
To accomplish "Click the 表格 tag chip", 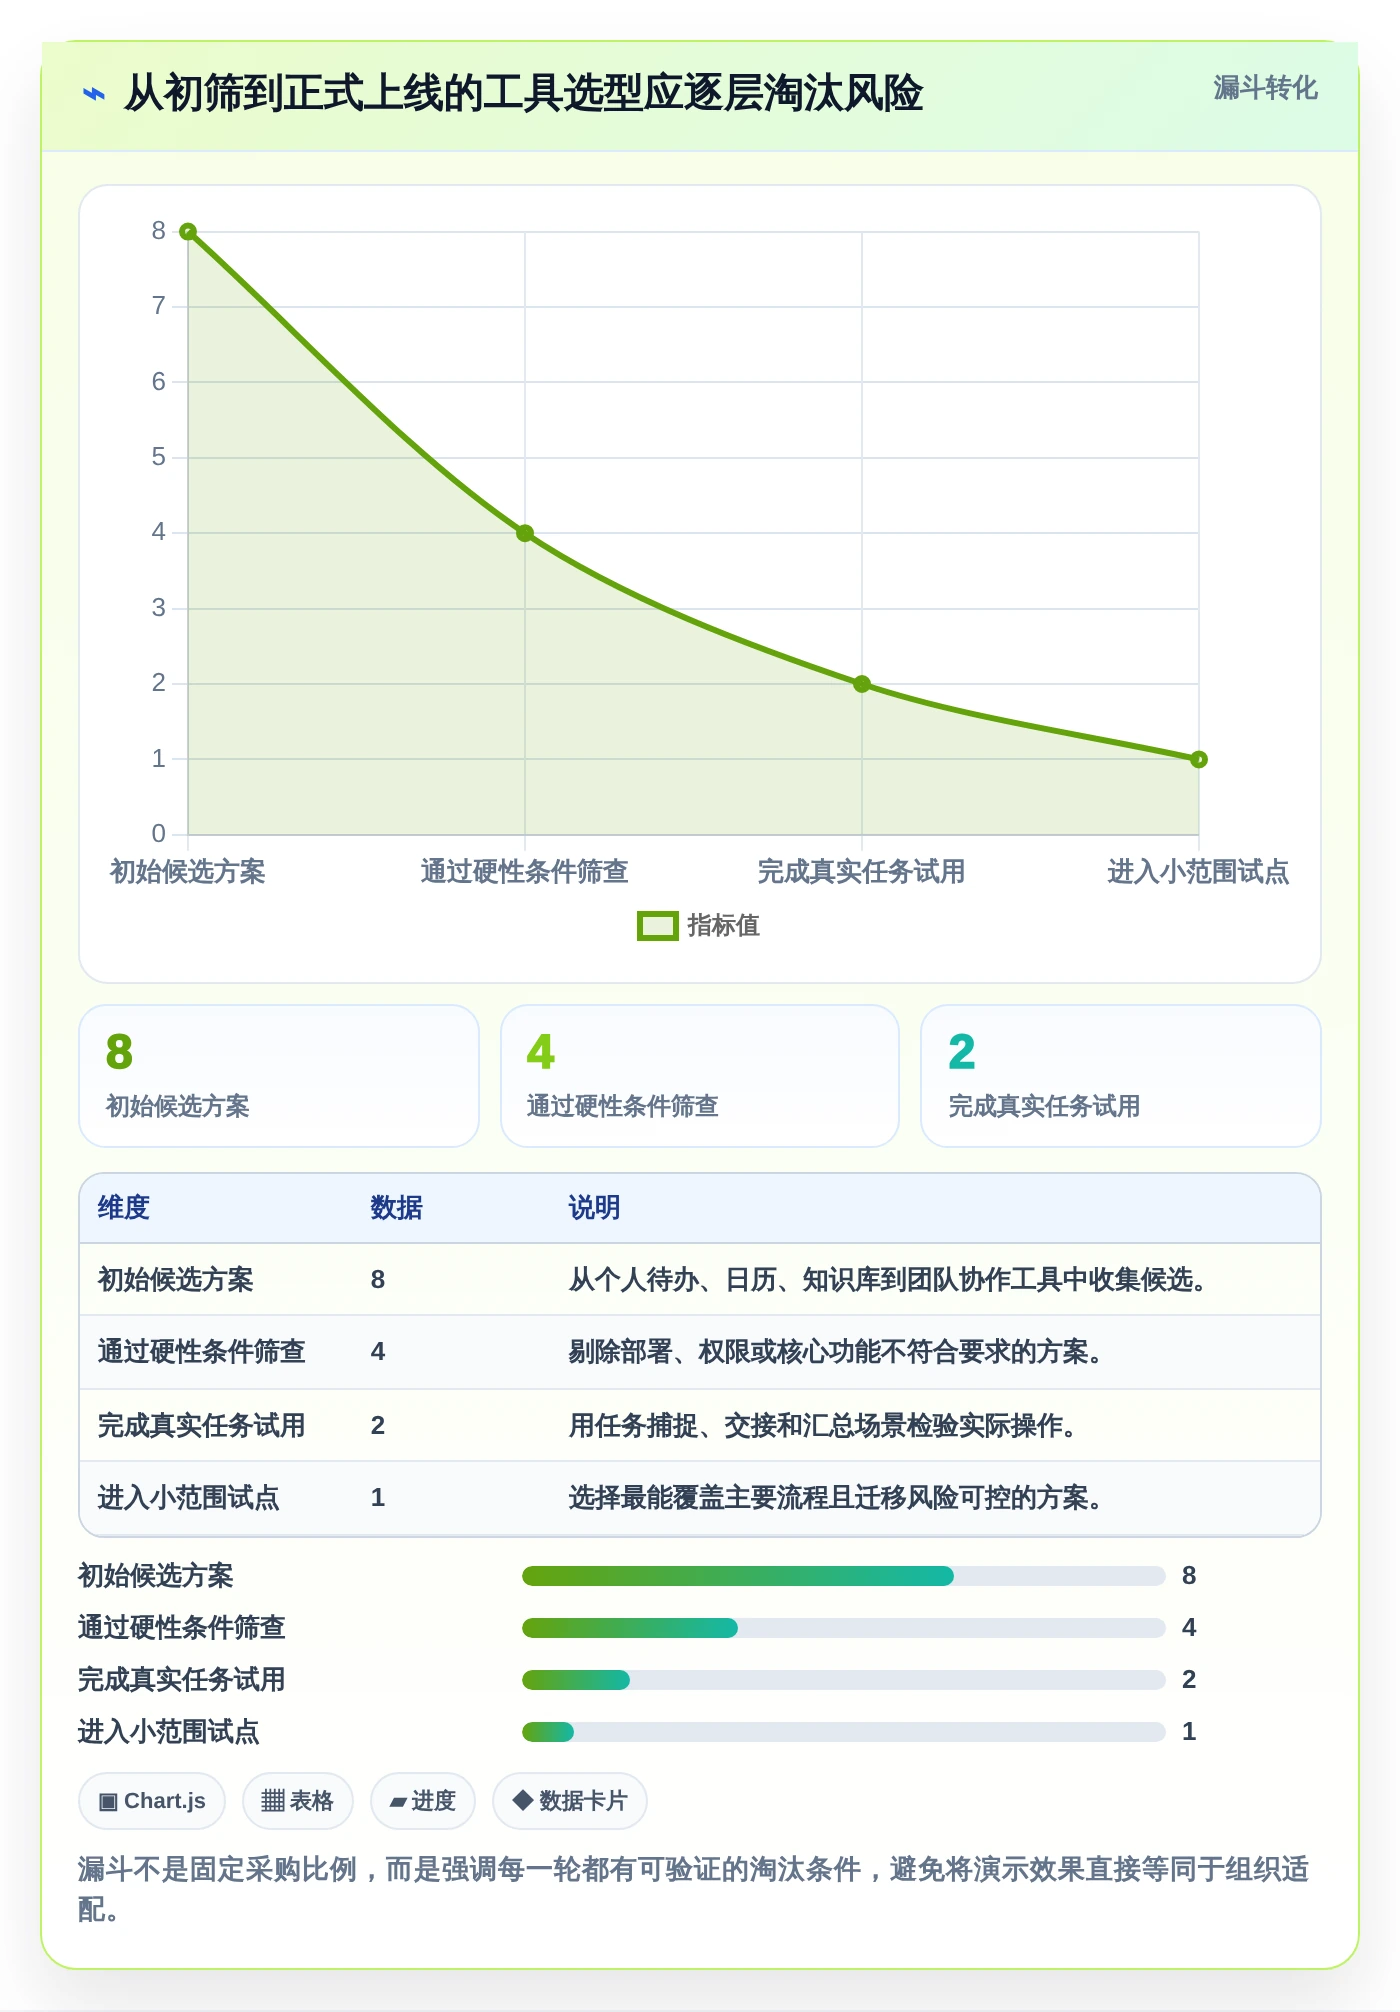I will (297, 1801).
